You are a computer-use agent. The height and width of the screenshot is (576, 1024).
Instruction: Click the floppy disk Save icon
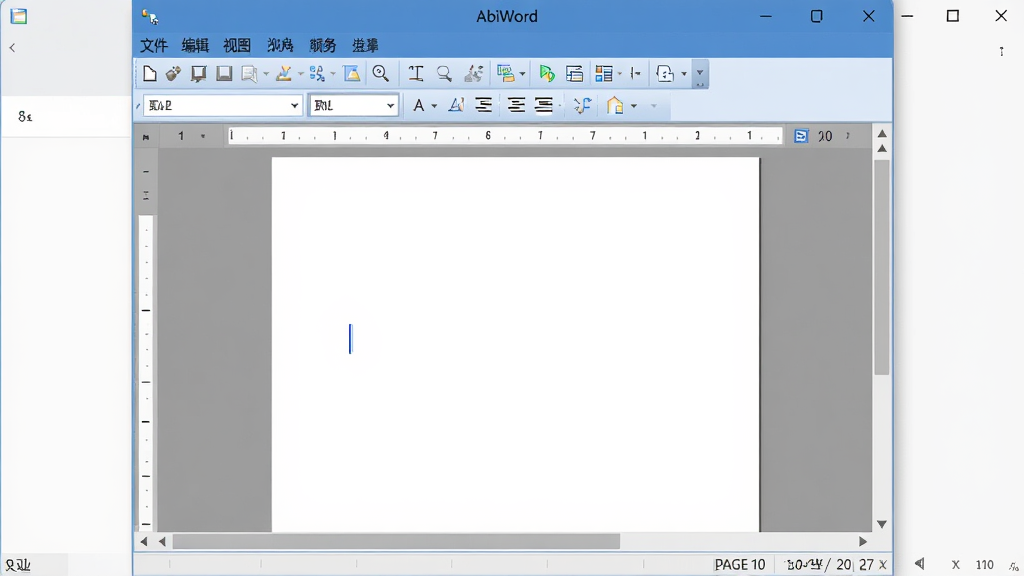point(224,74)
